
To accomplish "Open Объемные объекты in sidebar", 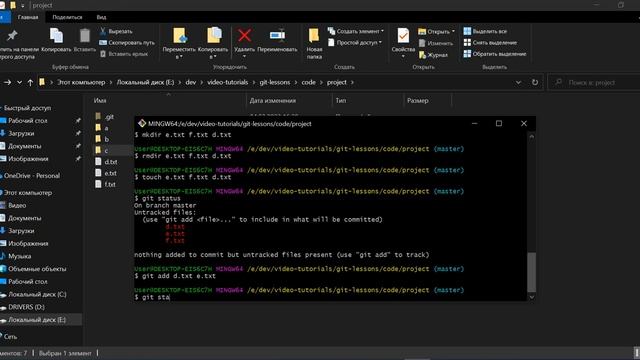I will (37, 269).
